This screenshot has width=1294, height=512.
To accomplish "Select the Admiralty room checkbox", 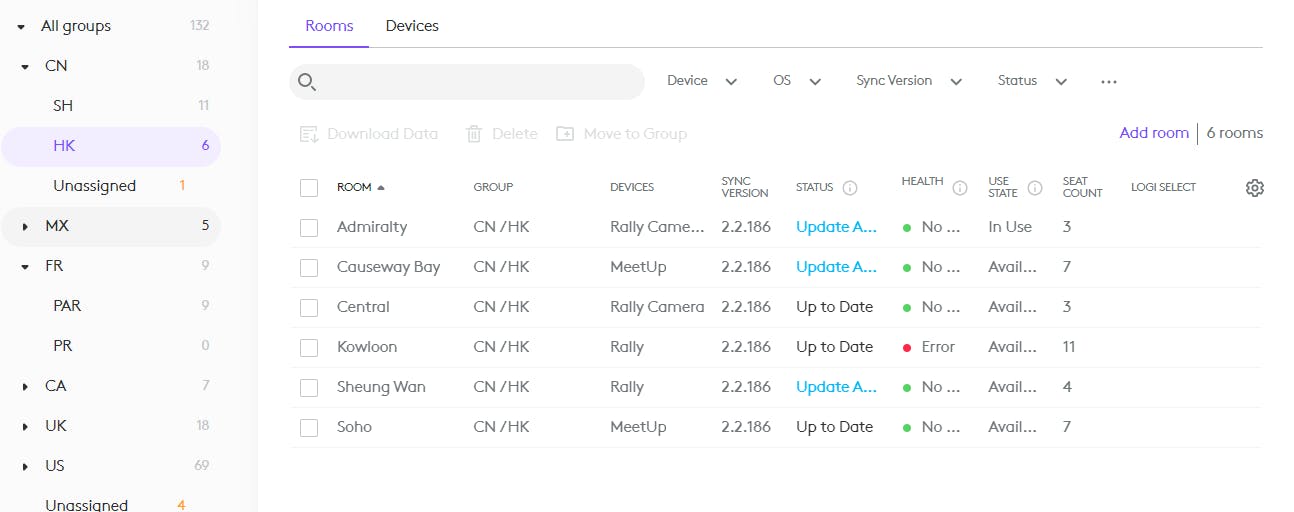I will (x=309, y=228).
